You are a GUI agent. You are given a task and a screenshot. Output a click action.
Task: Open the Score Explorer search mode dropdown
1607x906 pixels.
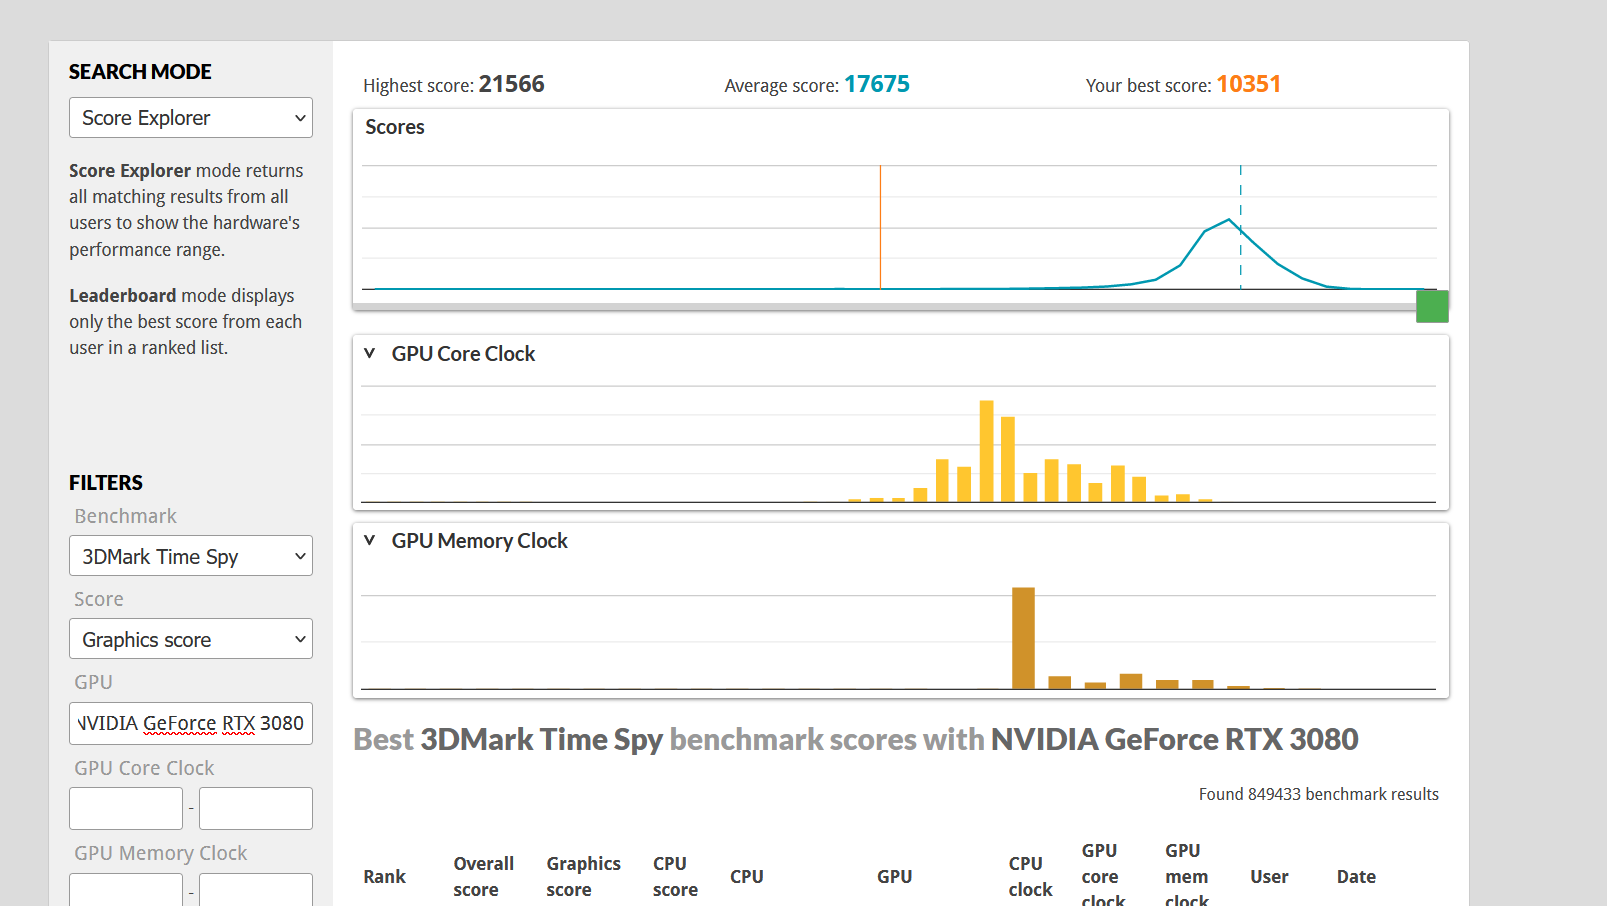pos(190,118)
